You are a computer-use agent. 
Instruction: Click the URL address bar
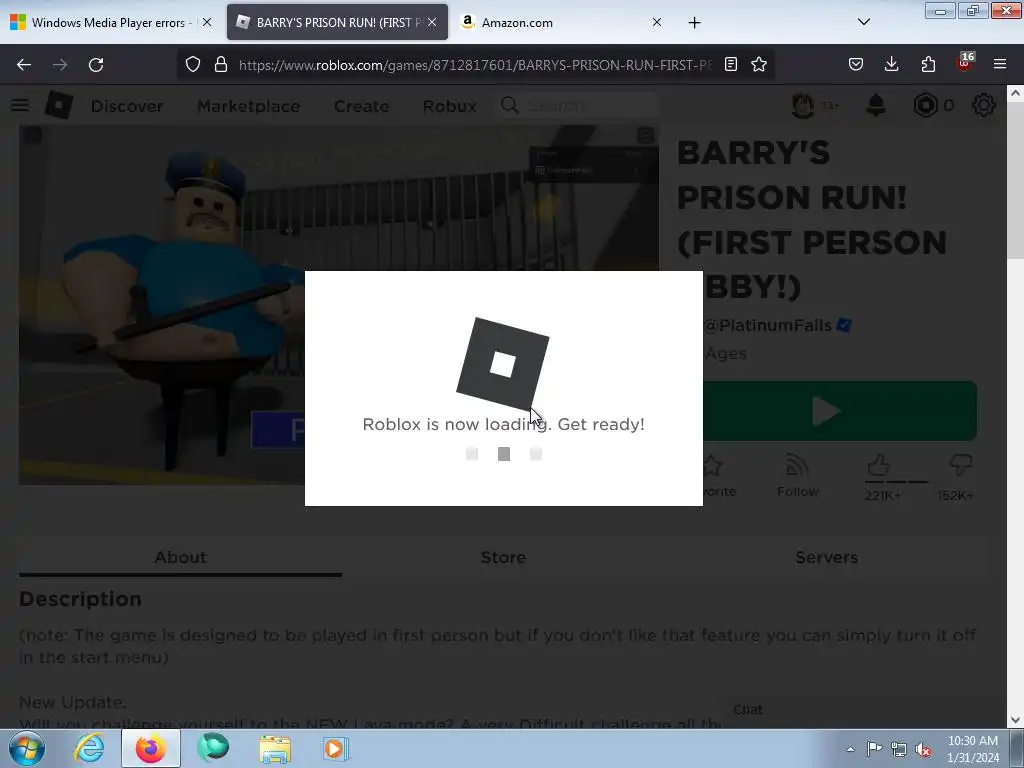pyautogui.click(x=475, y=65)
